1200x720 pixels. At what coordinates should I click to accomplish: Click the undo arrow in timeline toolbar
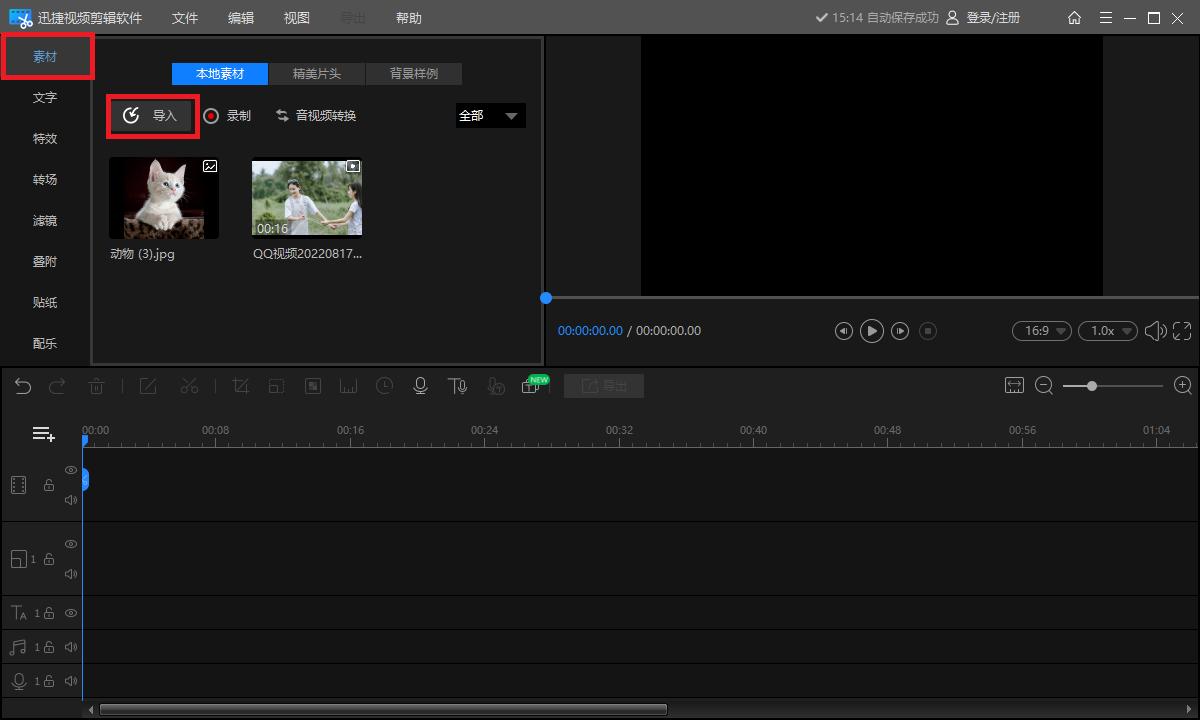click(23, 386)
